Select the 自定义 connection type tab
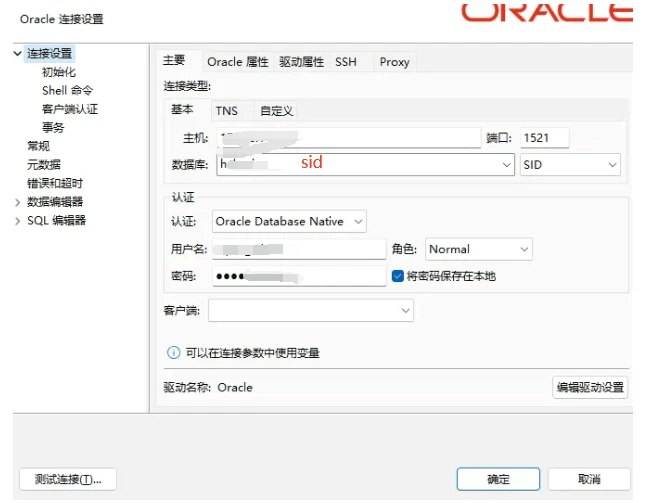This screenshot has width=658, height=503. pos(276,111)
